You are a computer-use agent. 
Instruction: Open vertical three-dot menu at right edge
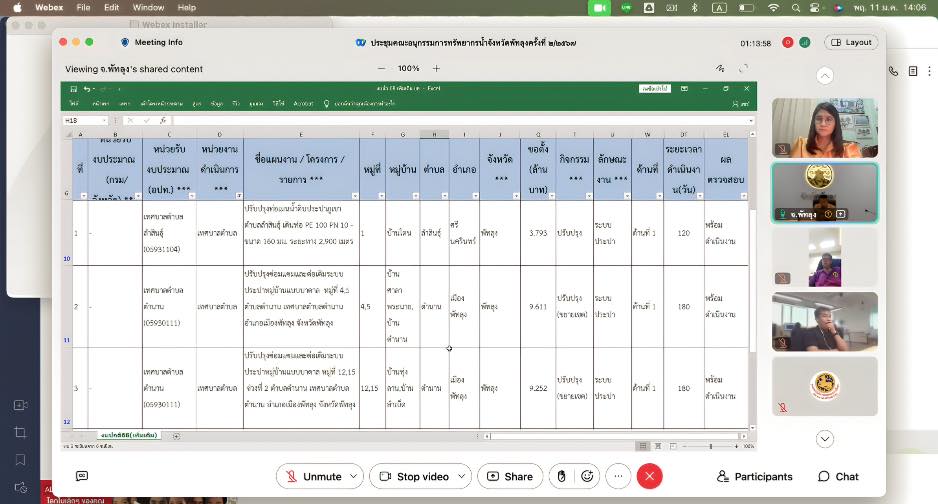(x=929, y=71)
